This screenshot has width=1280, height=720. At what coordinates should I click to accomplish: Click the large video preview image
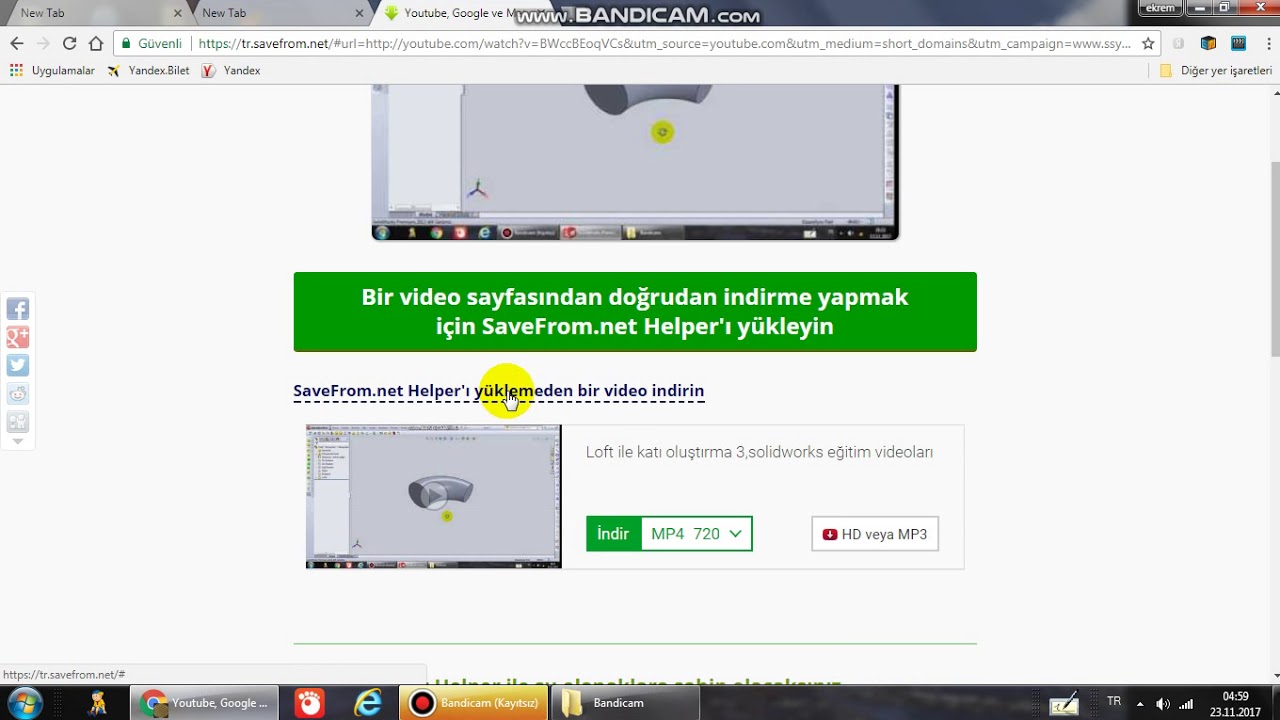pos(635,162)
